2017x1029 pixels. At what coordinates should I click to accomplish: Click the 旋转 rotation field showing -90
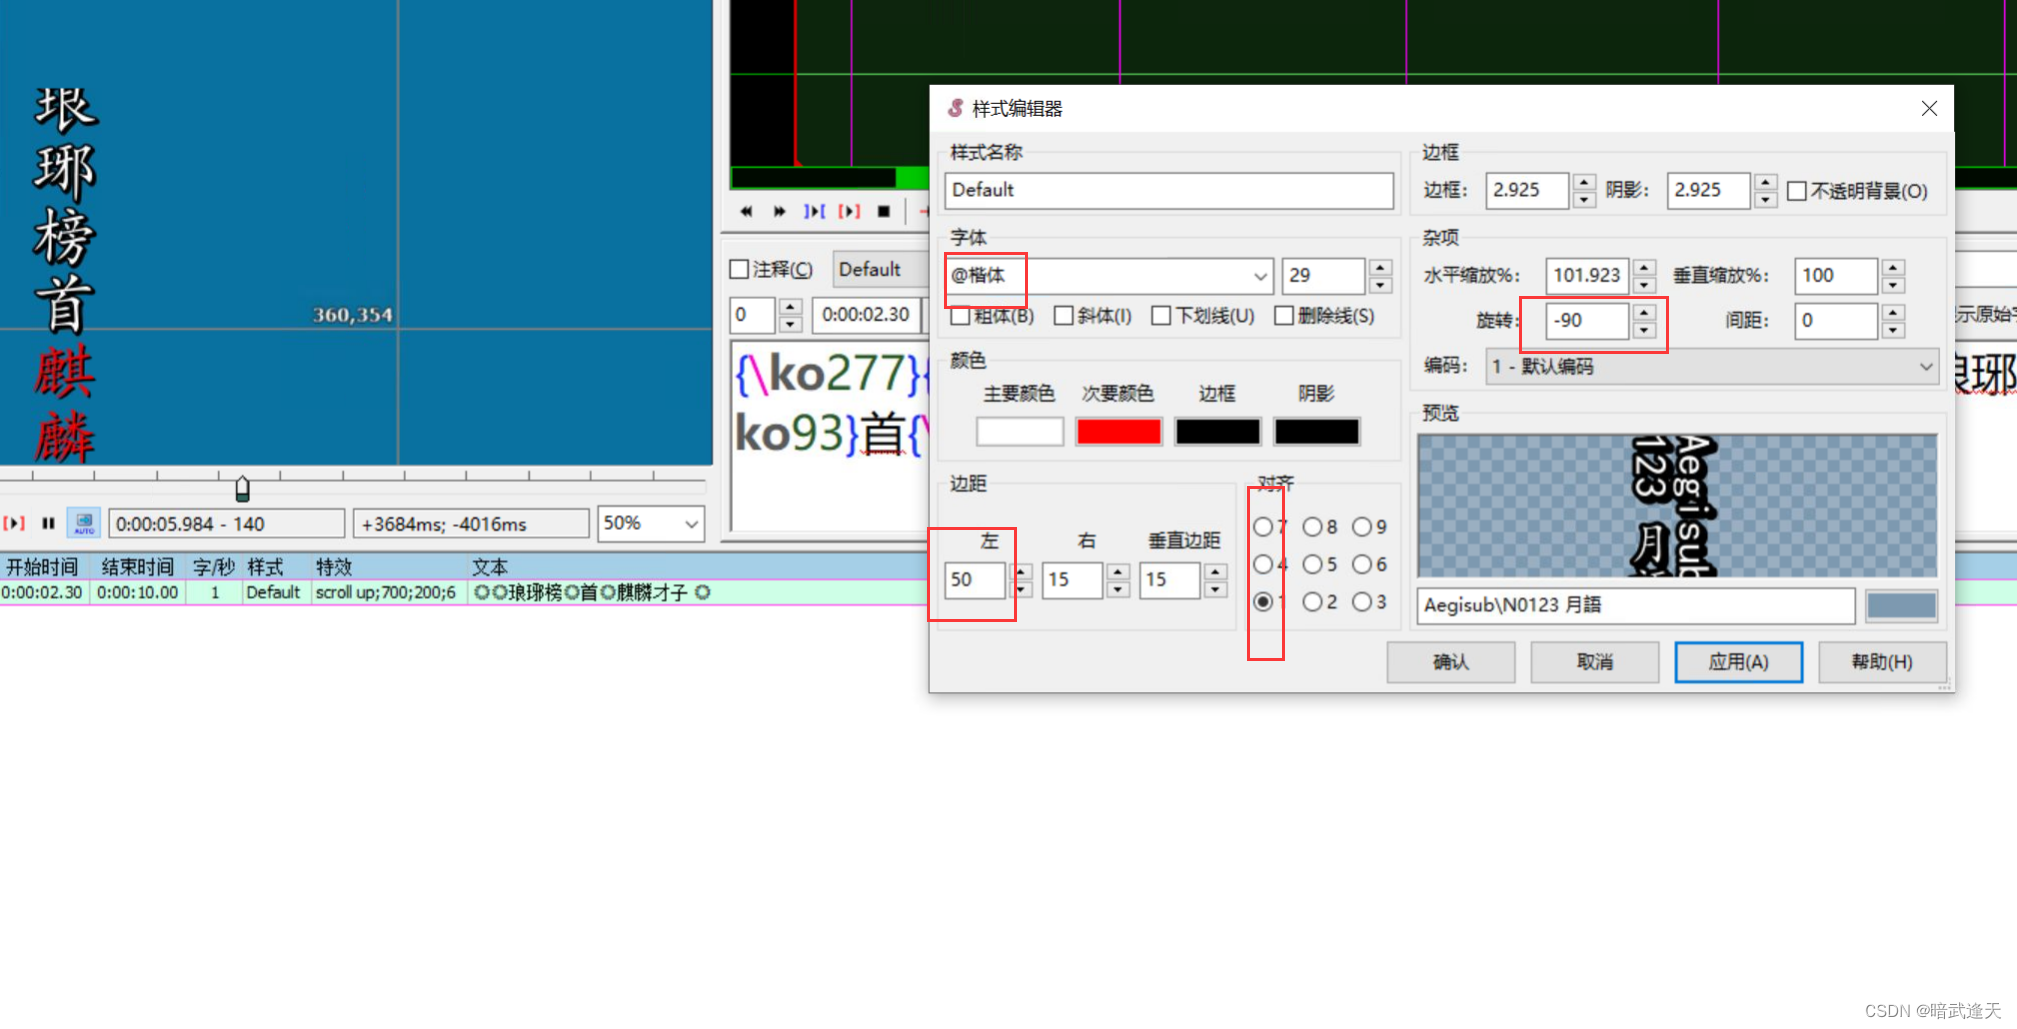coord(1587,321)
